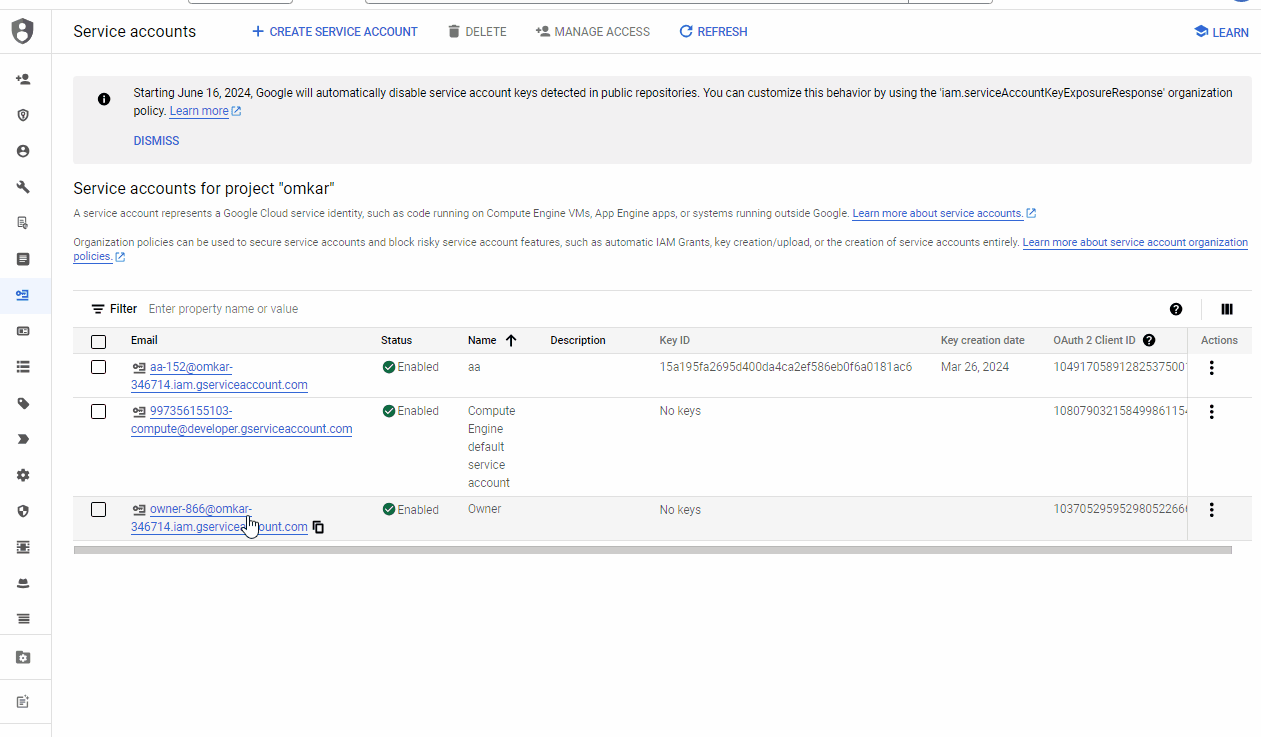Dismiss the banner with DISMISS

(156, 141)
